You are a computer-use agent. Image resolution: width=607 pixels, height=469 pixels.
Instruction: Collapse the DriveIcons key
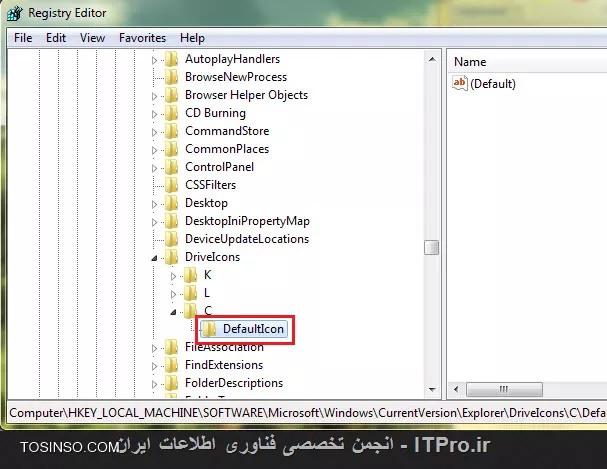(154, 258)
